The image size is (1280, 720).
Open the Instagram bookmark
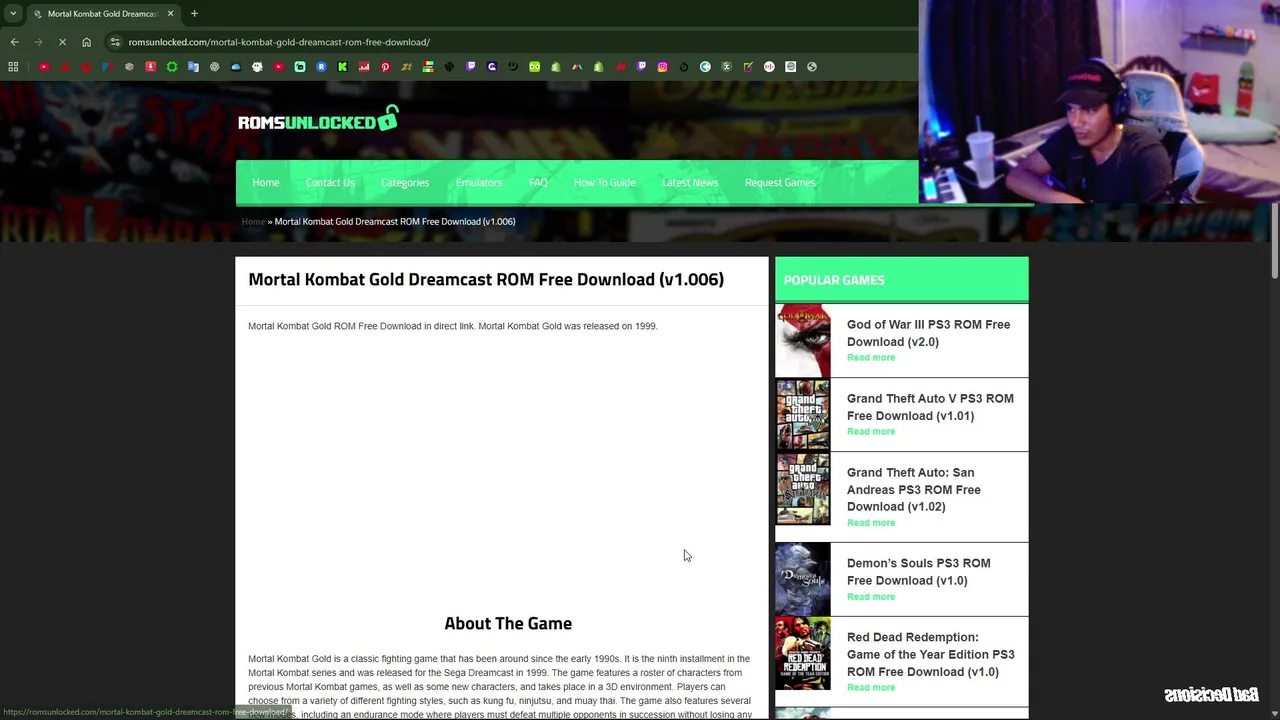[x=663, y=67]
